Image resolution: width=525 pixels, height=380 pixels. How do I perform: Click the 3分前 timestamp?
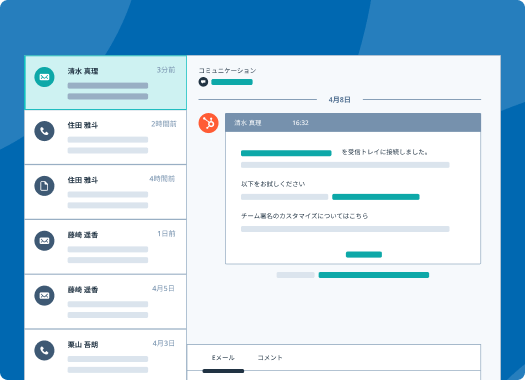[x=166, y=70]
